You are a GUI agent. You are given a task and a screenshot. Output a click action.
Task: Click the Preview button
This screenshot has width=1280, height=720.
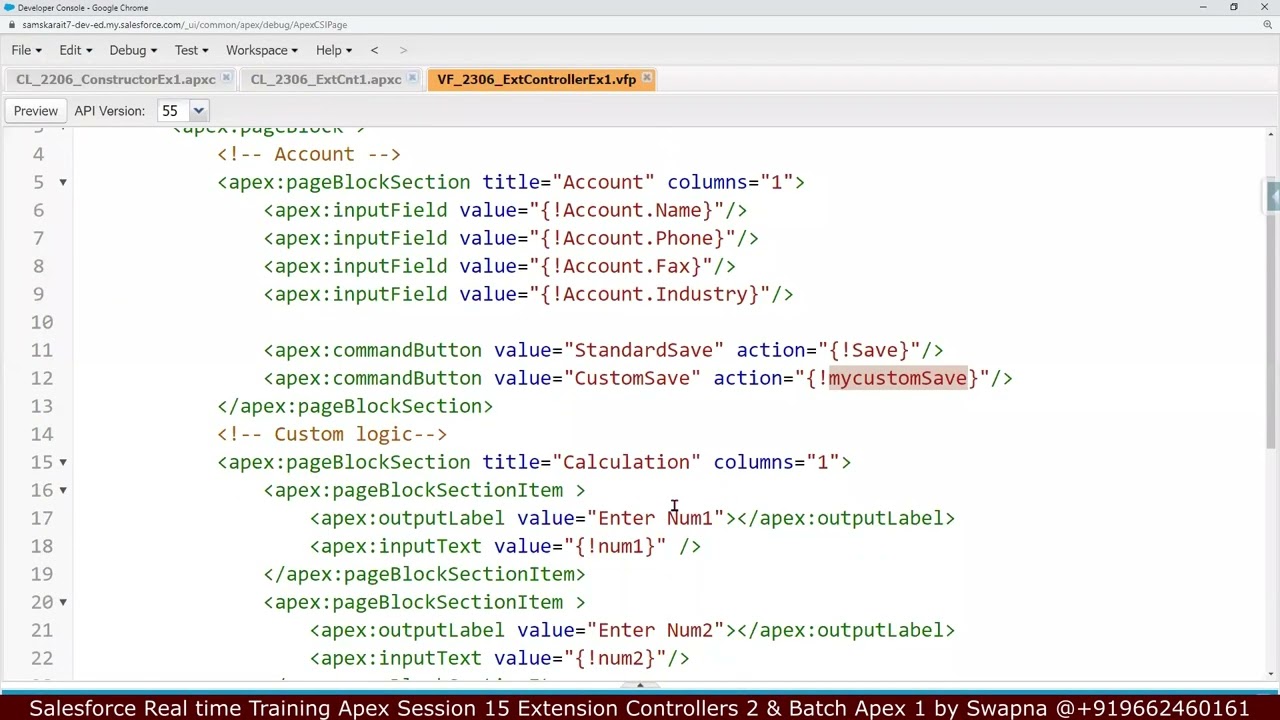(36, 111)
